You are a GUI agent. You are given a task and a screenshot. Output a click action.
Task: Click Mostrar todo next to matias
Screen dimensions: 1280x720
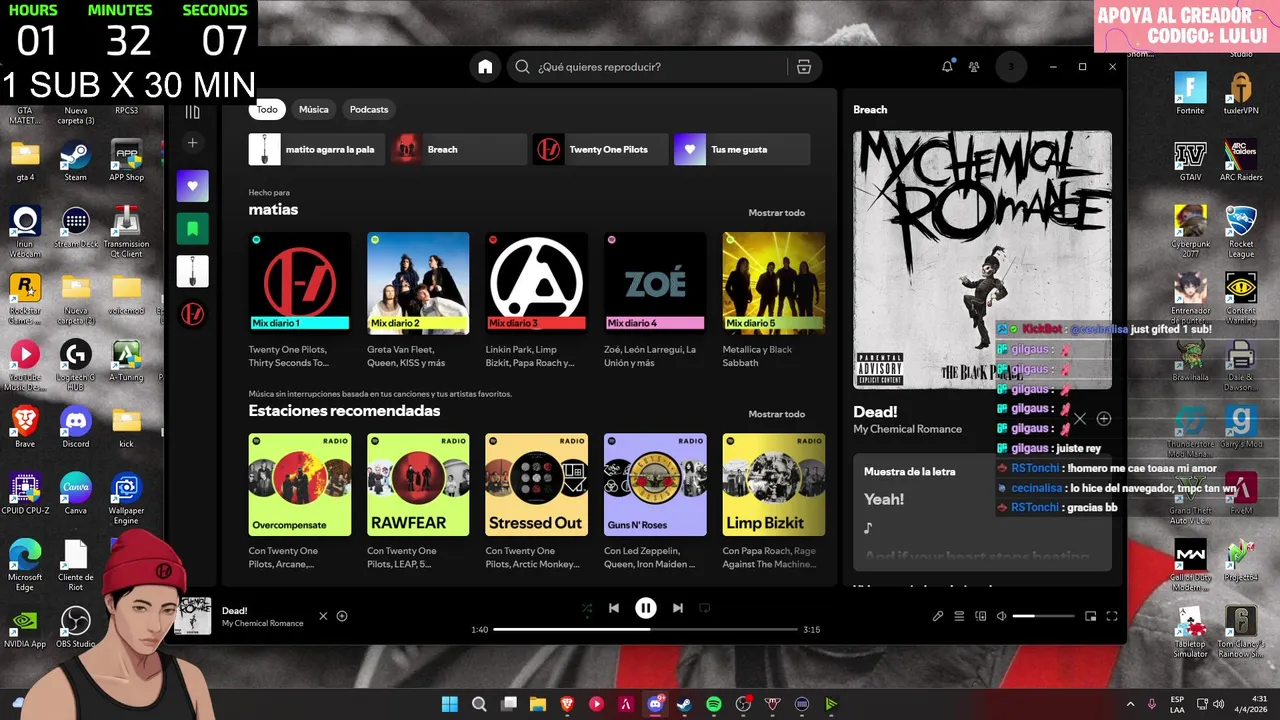pos(777,213)
